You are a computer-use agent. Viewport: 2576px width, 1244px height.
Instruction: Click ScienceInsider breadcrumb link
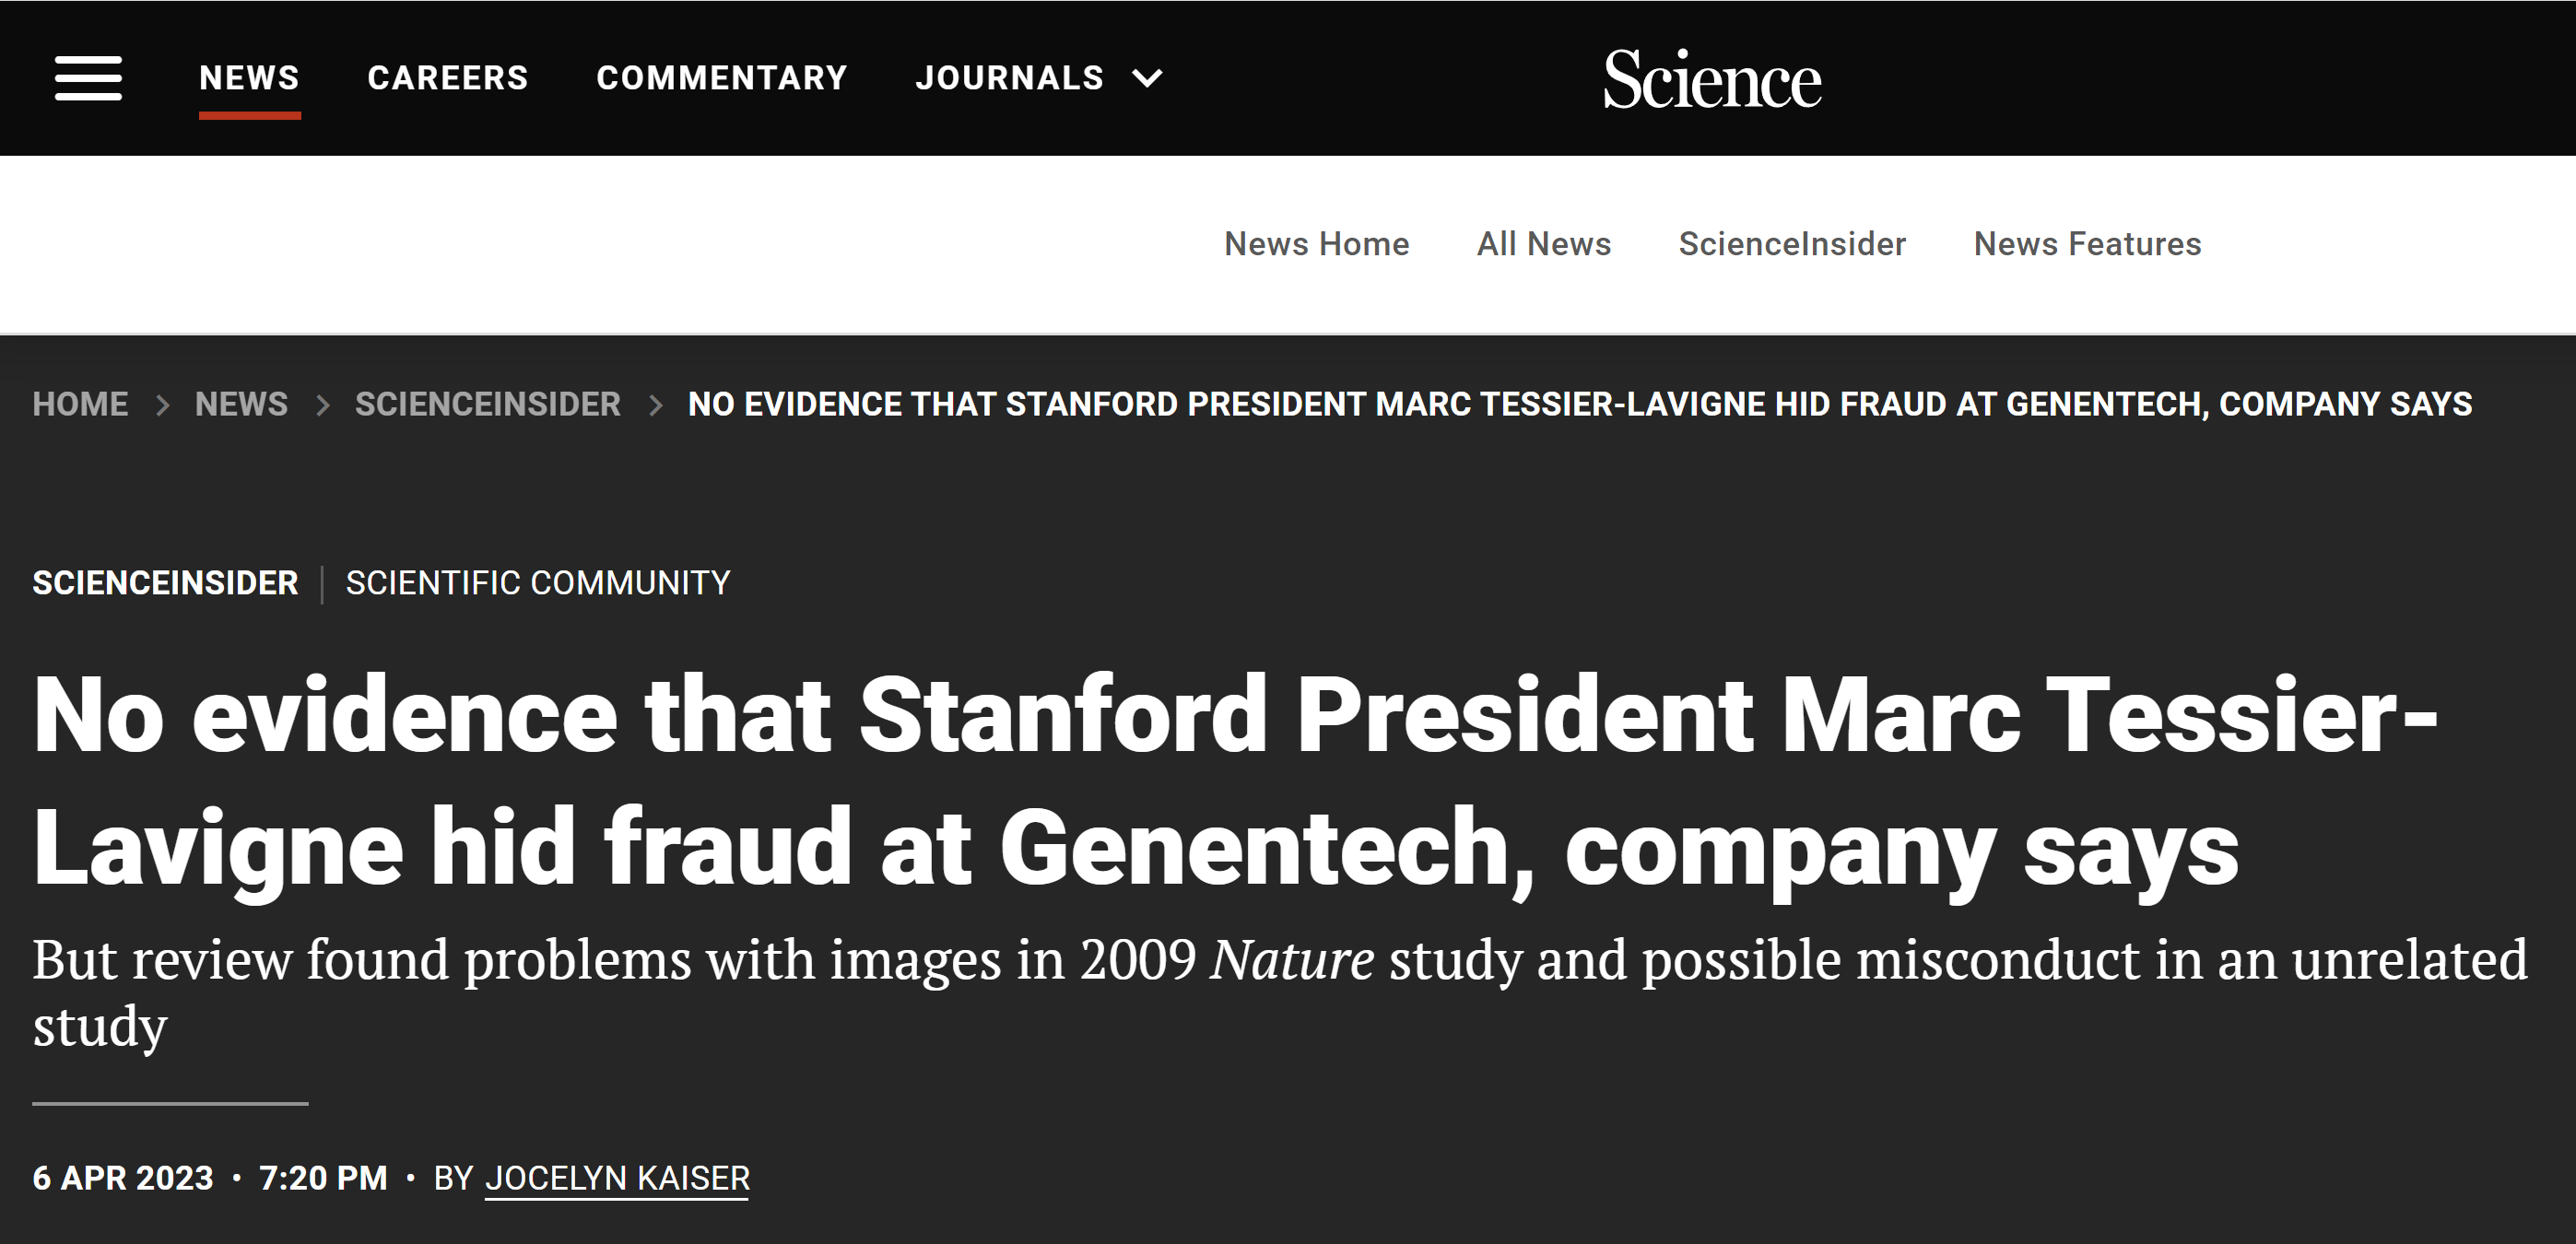(488, 404)
